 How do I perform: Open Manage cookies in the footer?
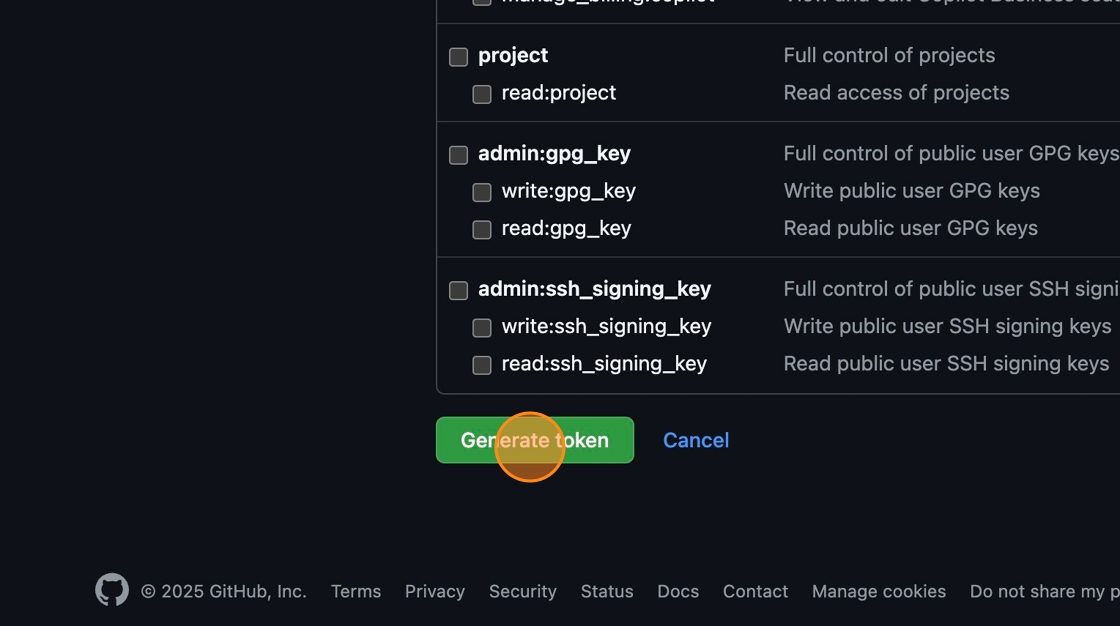(879, 591)
